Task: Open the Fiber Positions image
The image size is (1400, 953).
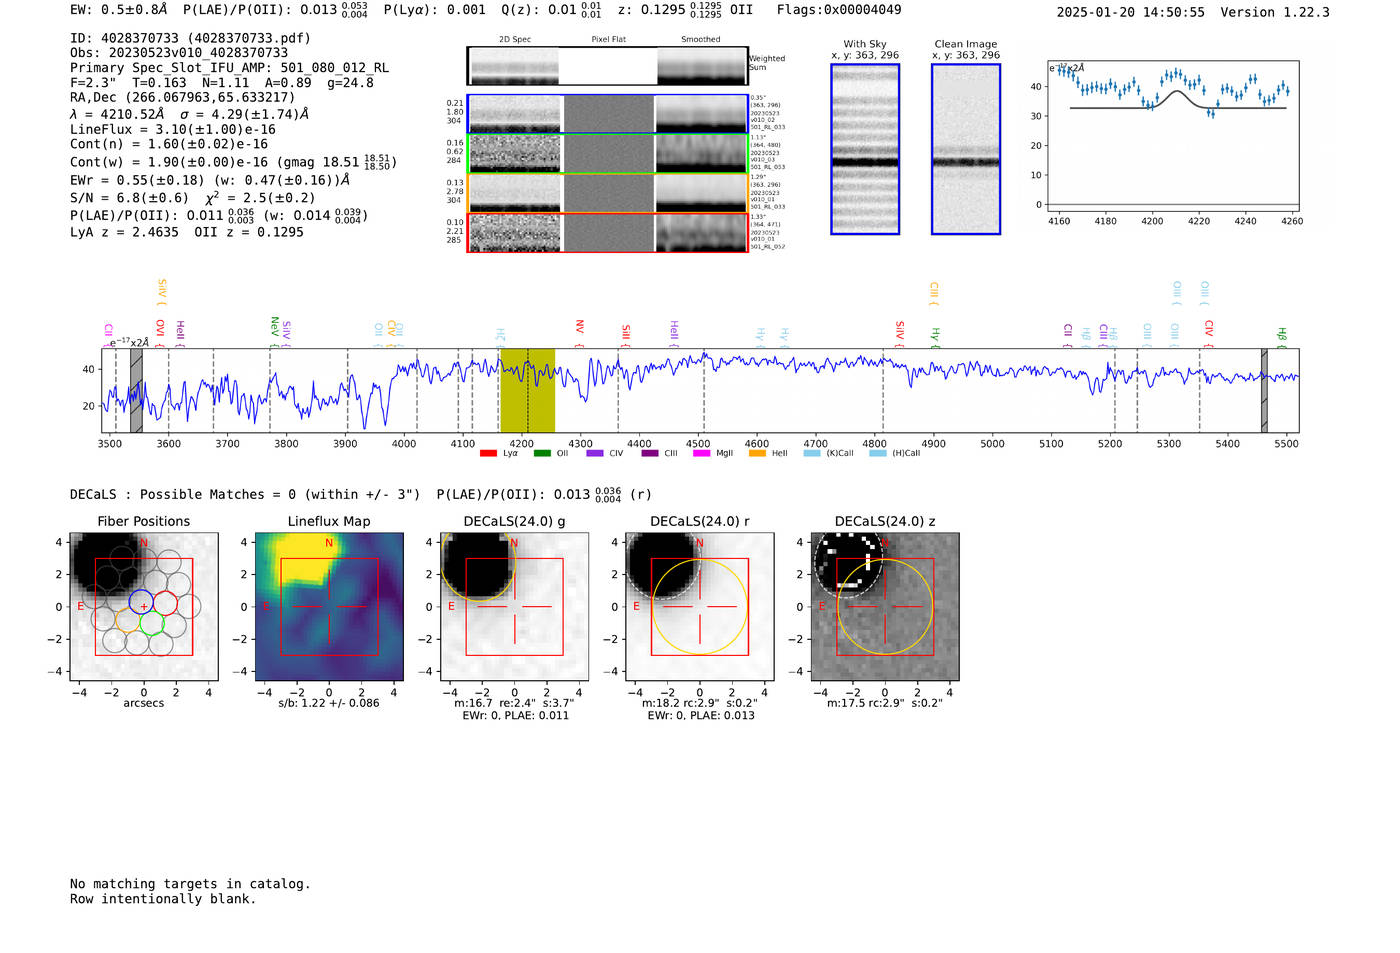Action: point(144,607)
